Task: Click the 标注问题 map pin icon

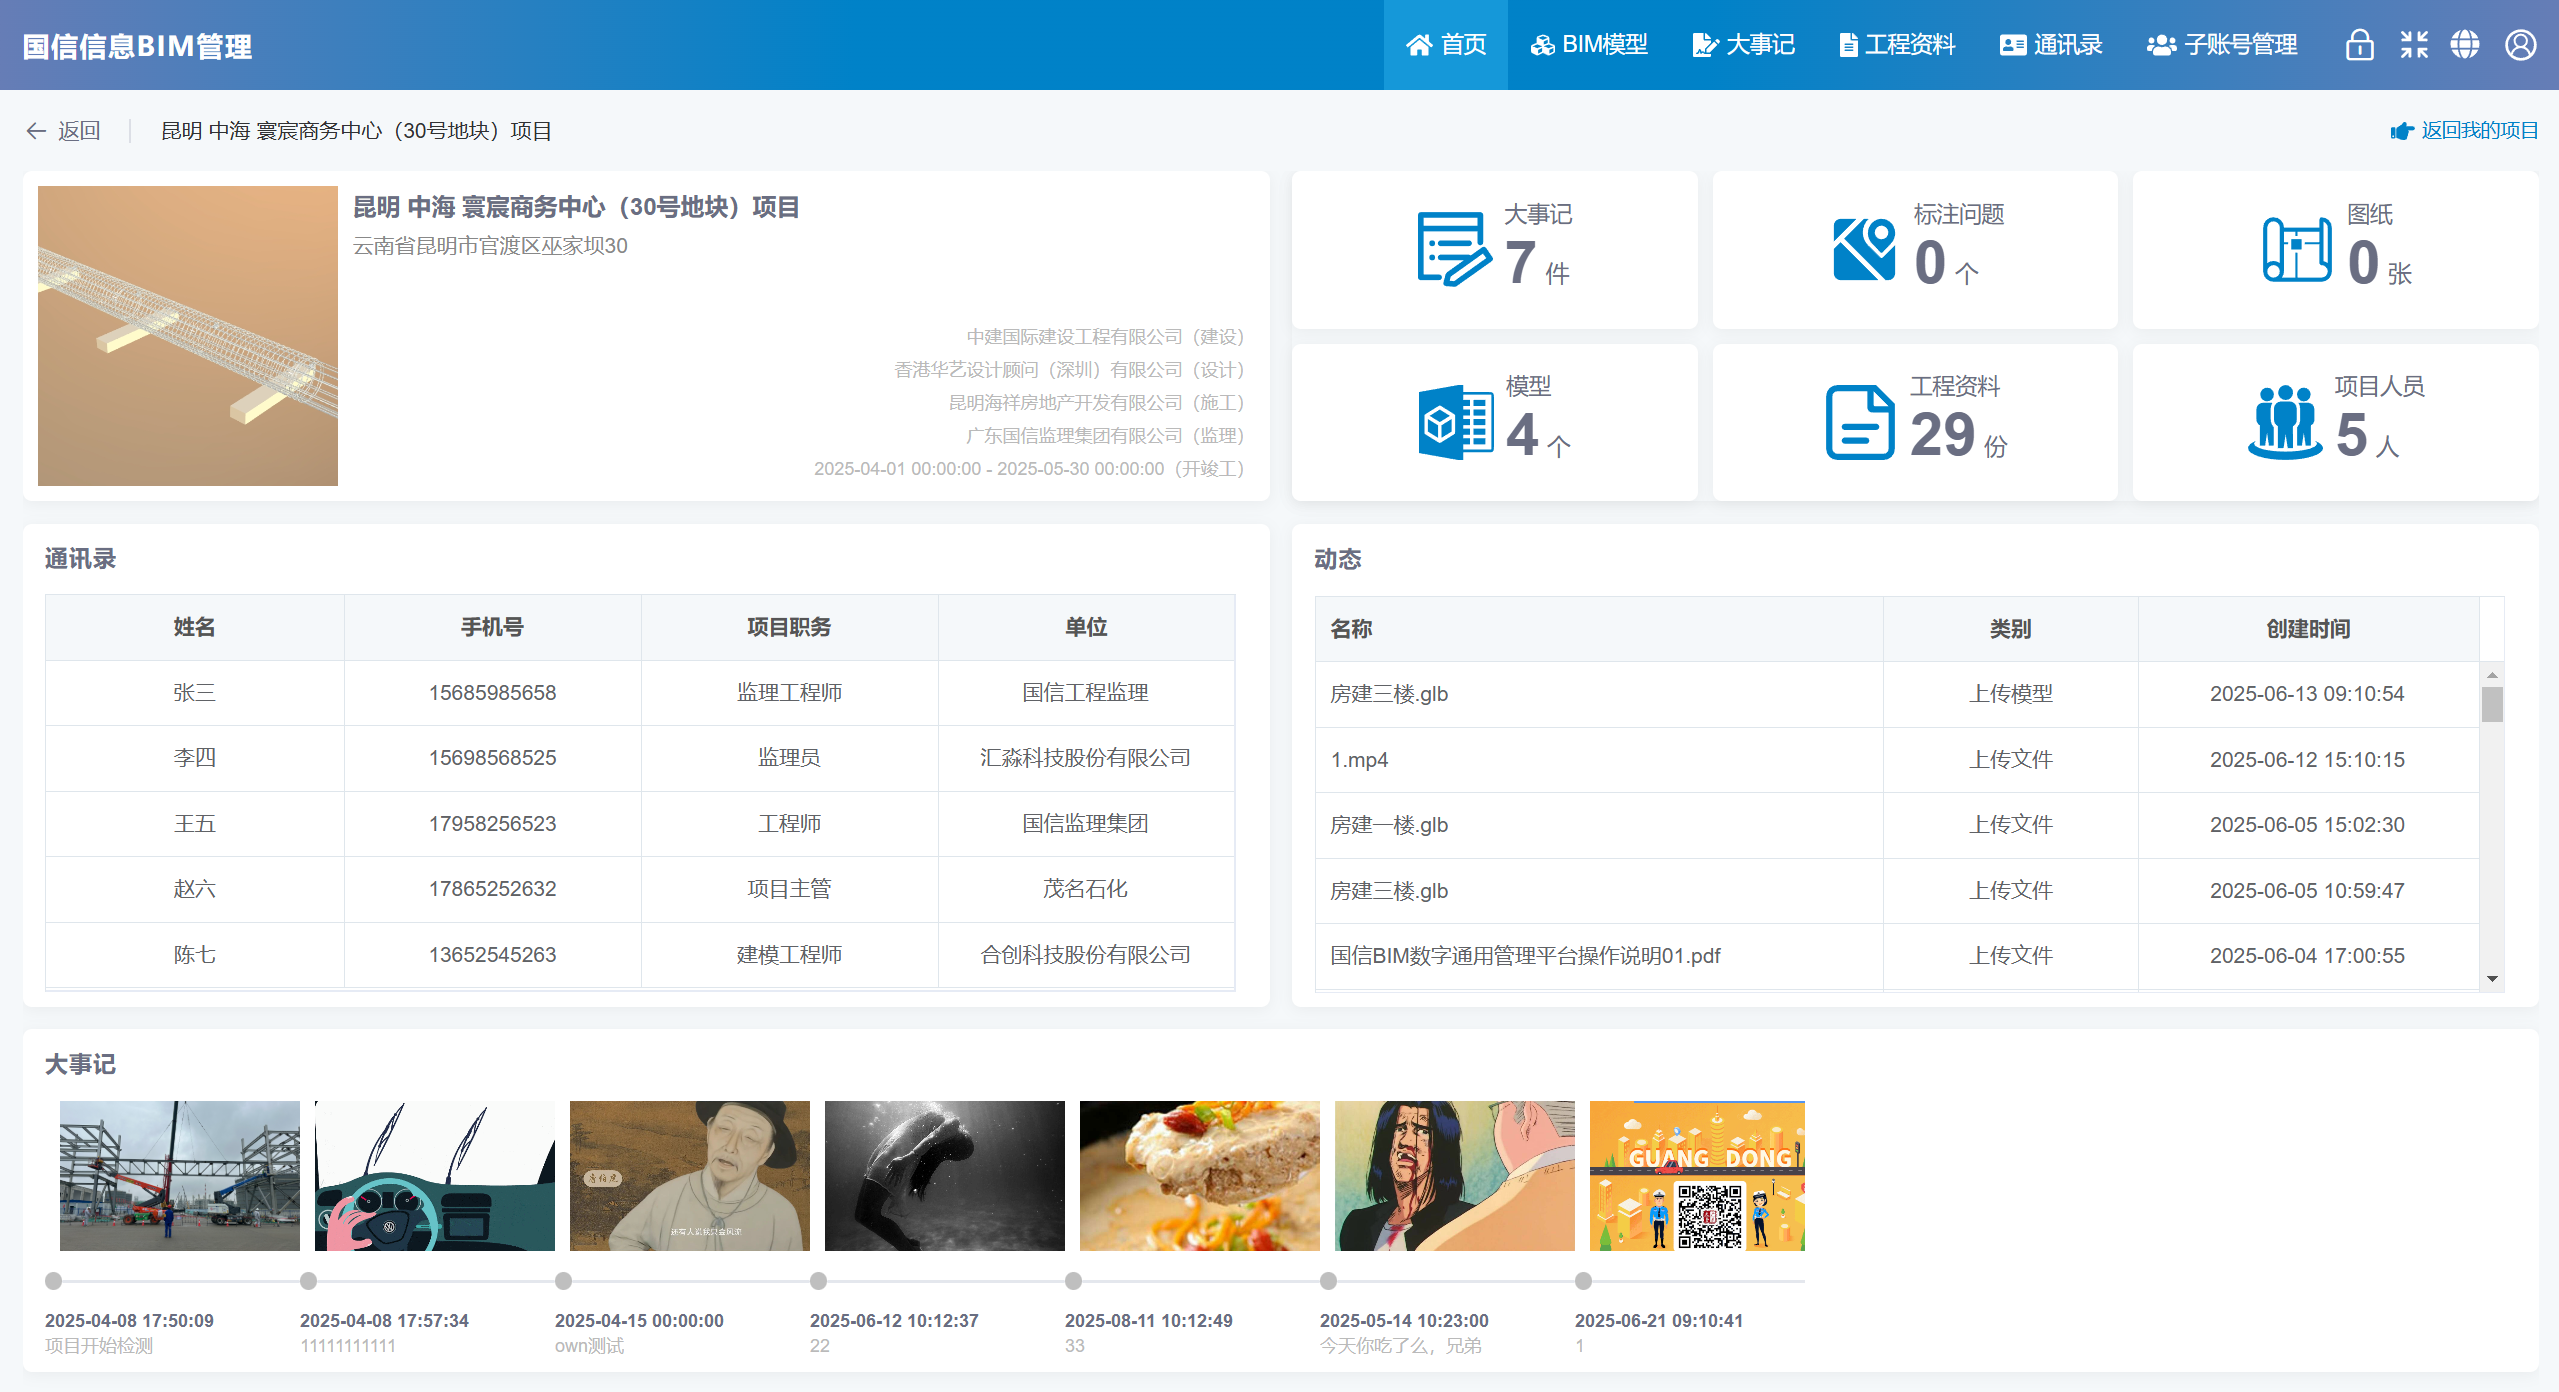Action: point(1864,249)
